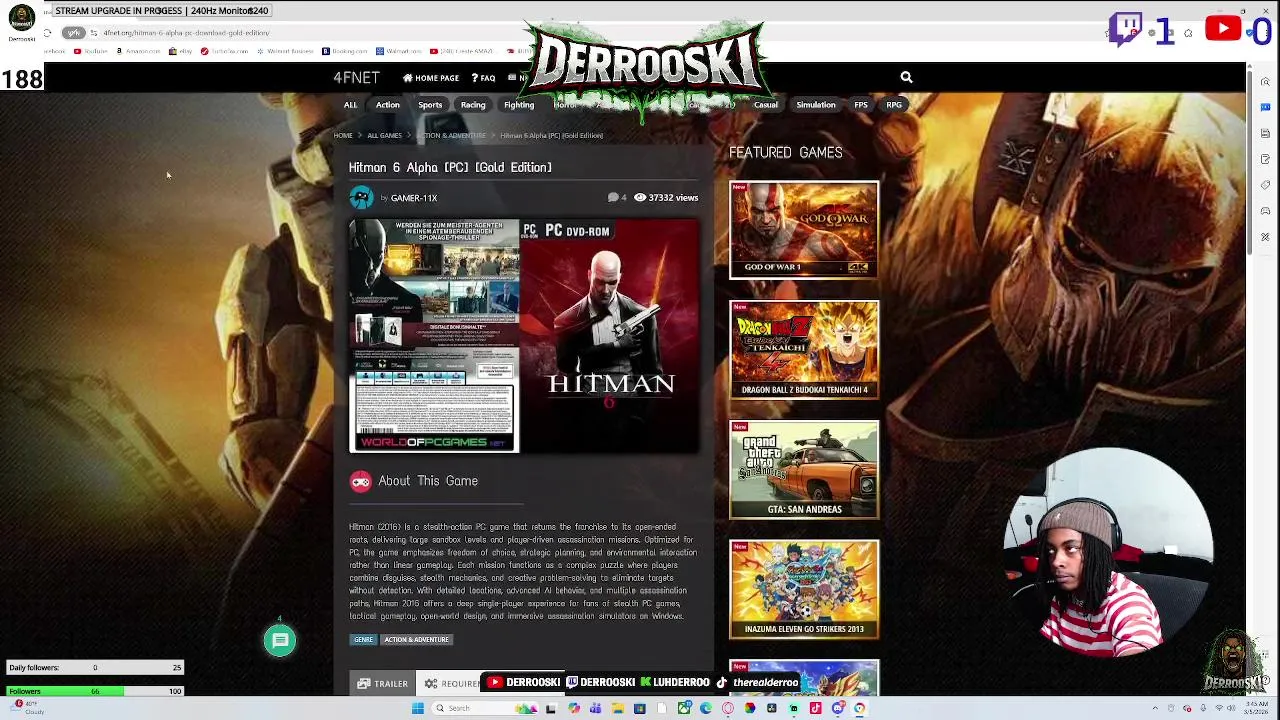Open Microsoft Store from the taskbar

click(640, 708)
